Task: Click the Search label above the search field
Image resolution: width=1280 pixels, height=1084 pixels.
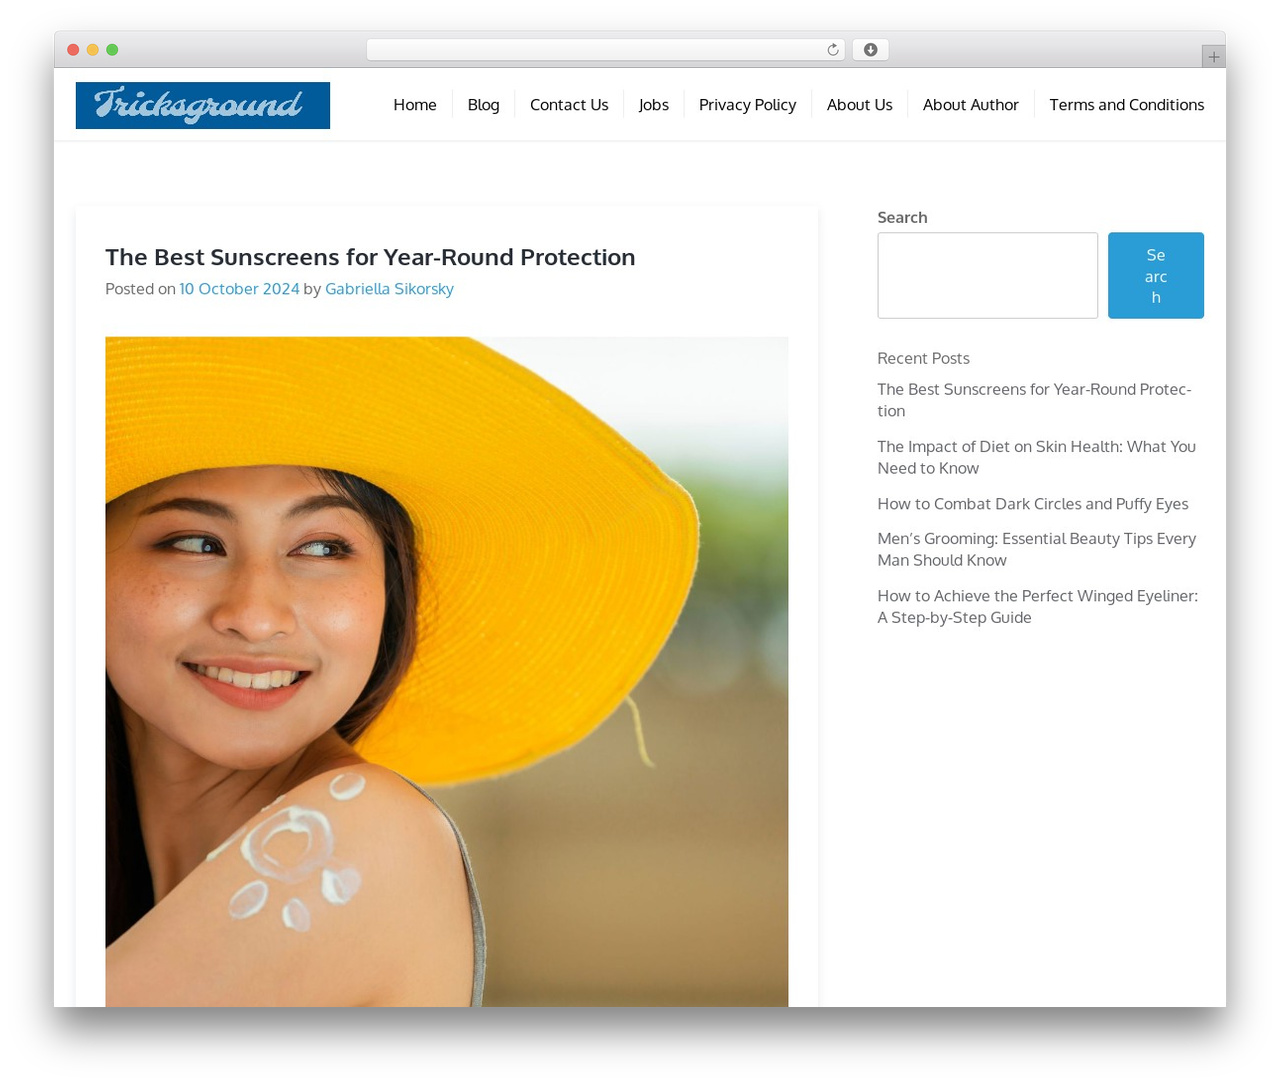Action: click(902, 218)
